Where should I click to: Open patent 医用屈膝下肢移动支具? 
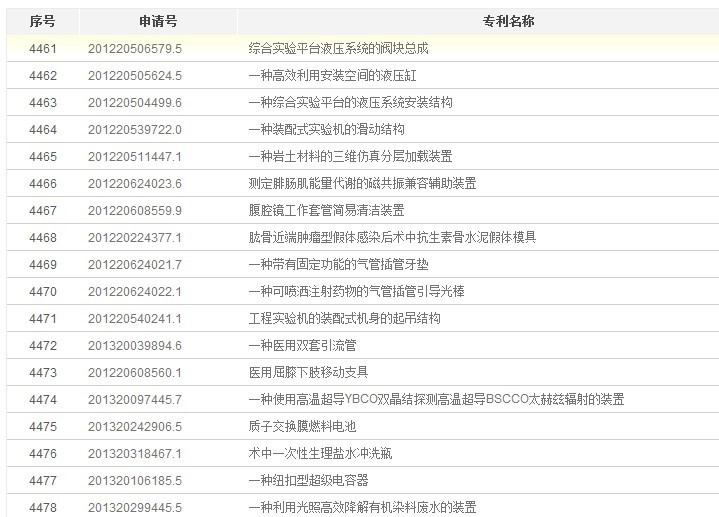308,372
